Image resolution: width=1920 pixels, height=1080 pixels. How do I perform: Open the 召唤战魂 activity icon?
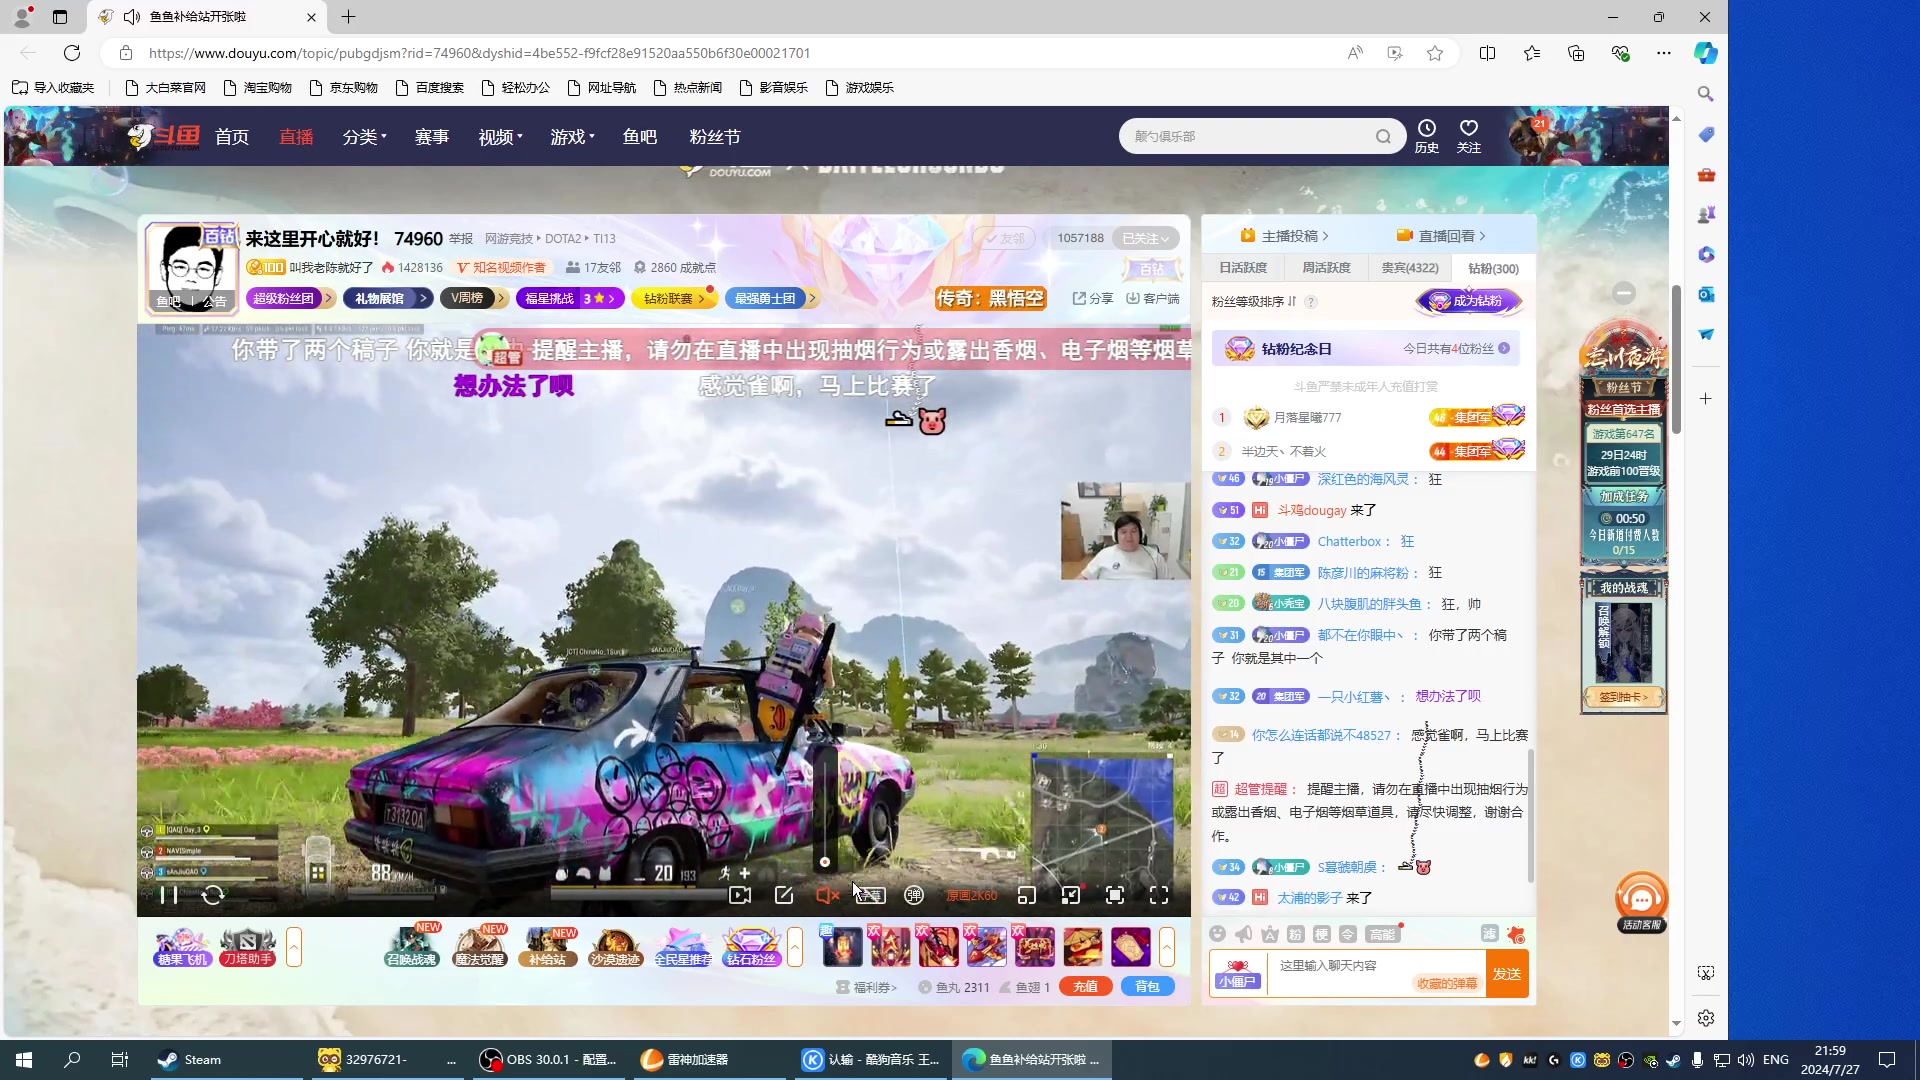(412, 946)
